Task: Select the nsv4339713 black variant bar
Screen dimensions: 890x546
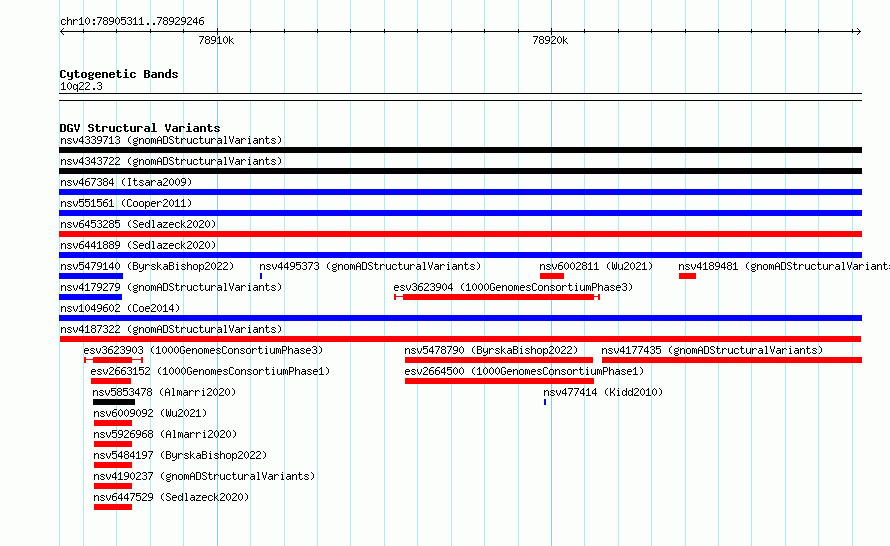Action: tap(460, 150)
